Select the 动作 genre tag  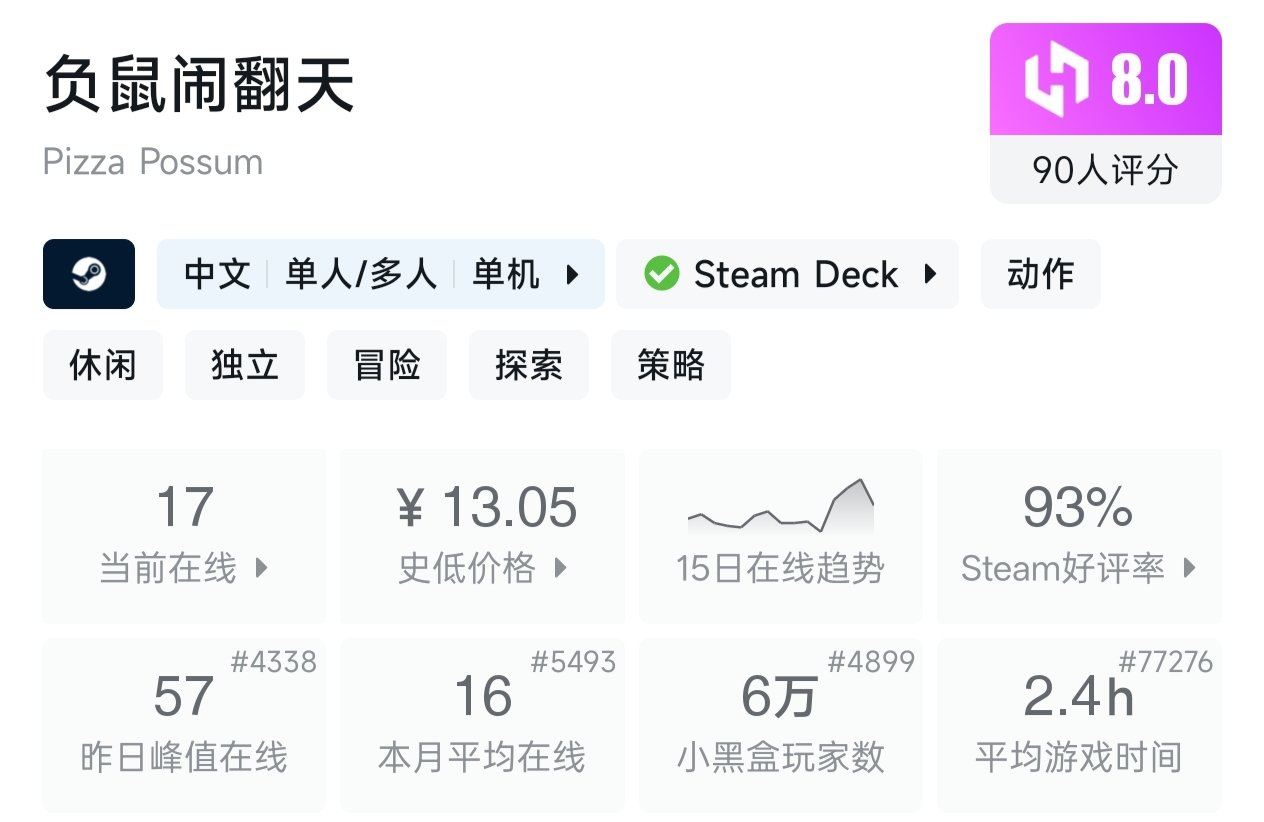tap(1040, 274)
